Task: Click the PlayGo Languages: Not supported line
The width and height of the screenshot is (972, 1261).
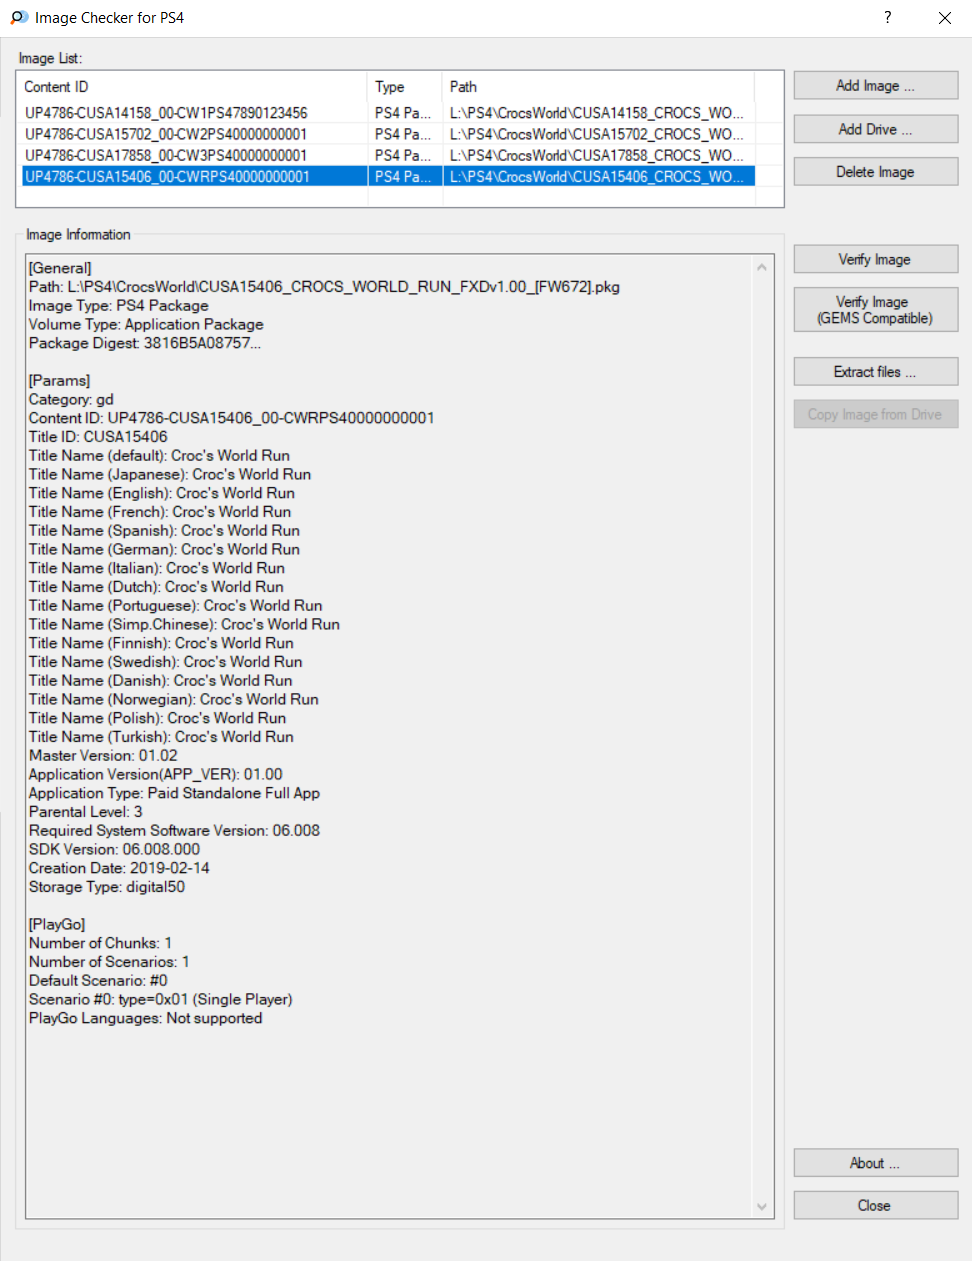Action: (x=146, y=1018)
